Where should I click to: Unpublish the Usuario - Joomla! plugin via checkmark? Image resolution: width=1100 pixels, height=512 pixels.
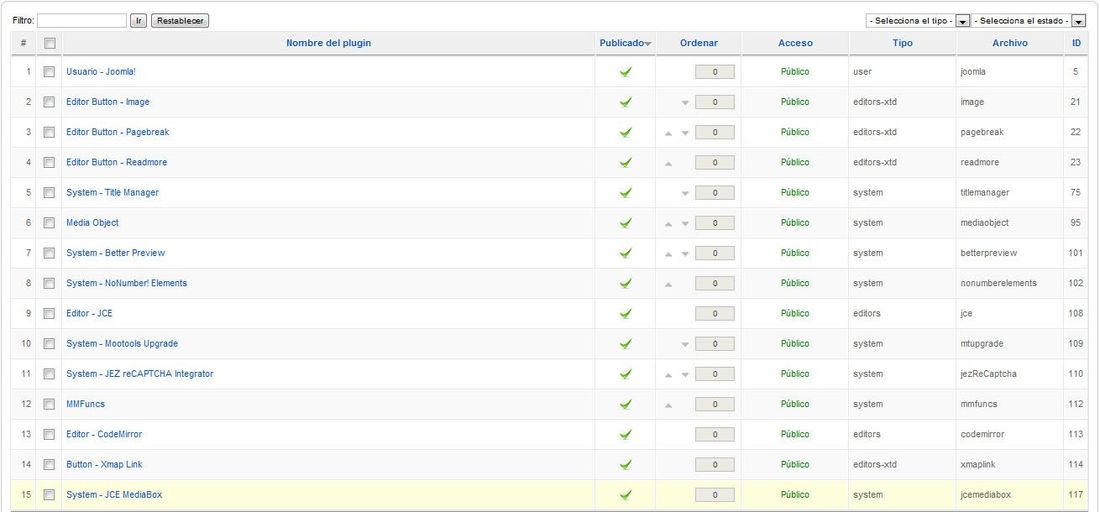click(626, 72)
